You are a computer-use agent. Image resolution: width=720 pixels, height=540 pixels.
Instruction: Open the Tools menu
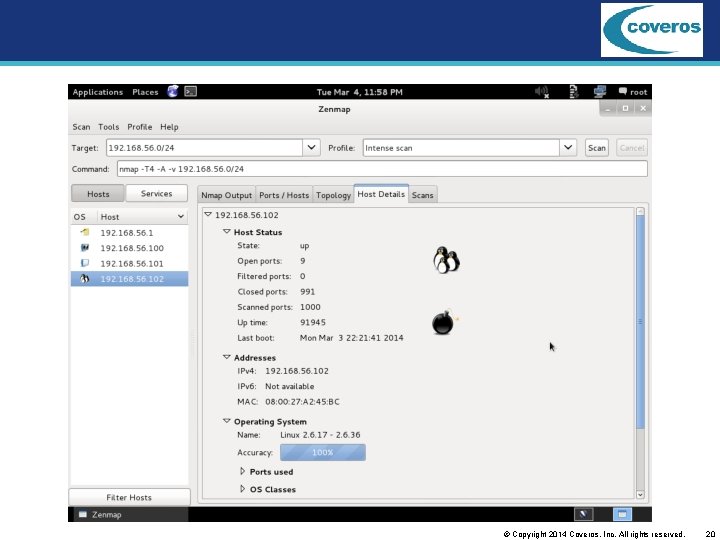tap(108, 127)
